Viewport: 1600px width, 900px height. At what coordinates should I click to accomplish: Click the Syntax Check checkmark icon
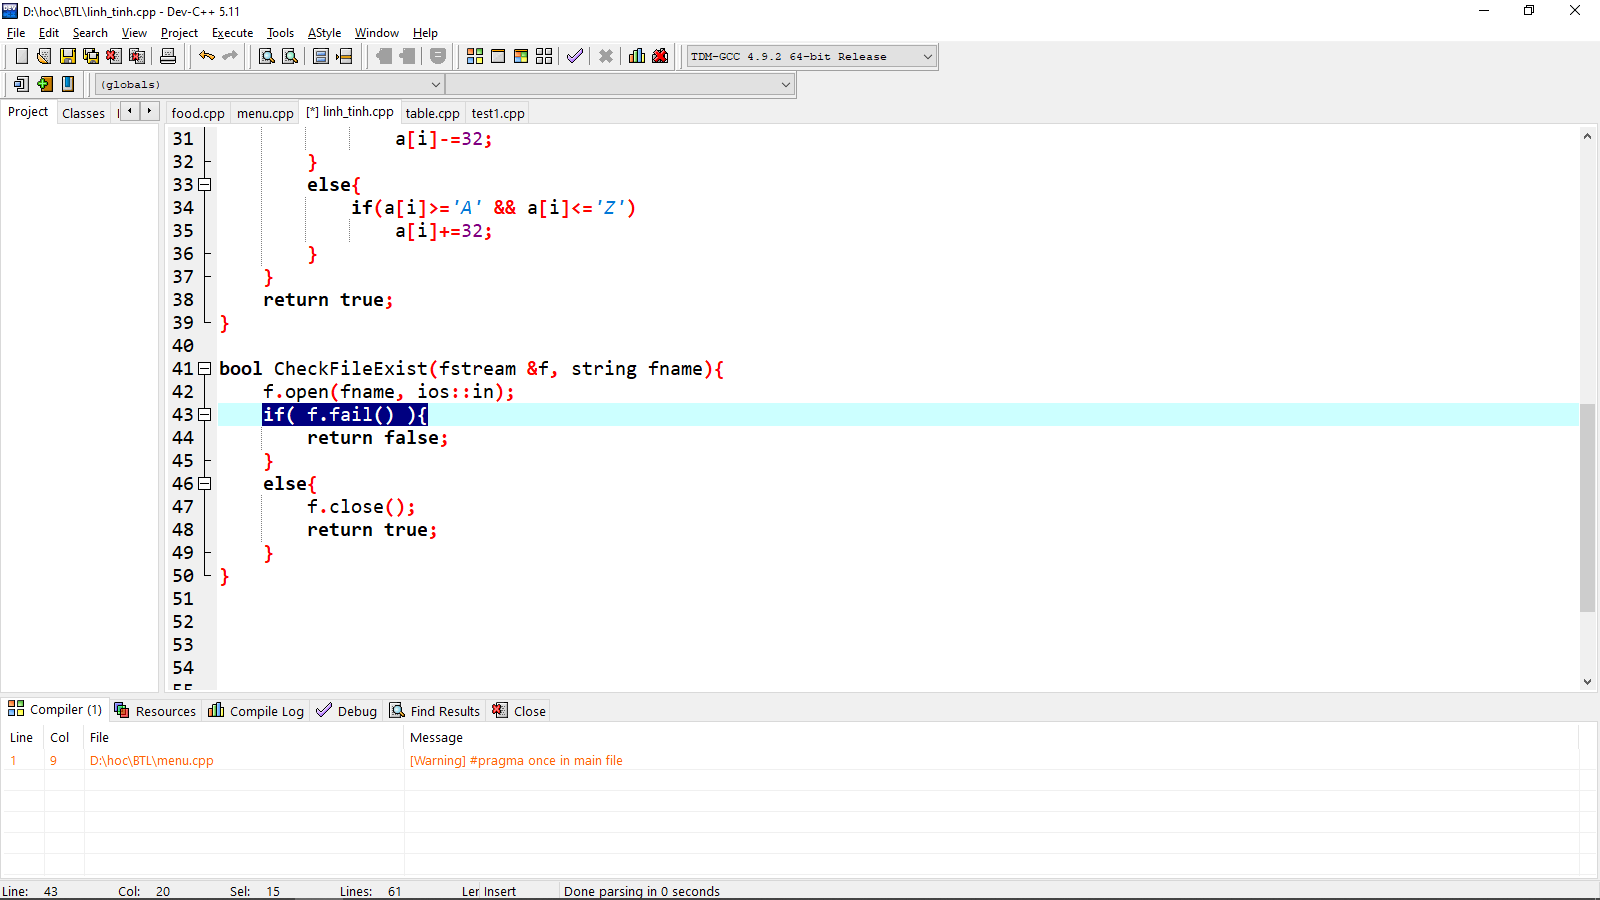574,56
